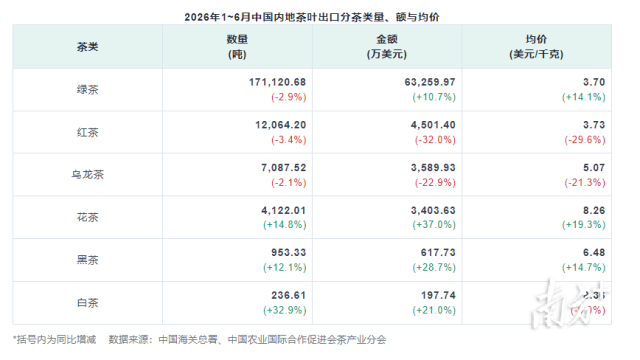Select the change value (-3.4%)
The width and height of the screenshot is (640, 360).
(x=289, y=140)
